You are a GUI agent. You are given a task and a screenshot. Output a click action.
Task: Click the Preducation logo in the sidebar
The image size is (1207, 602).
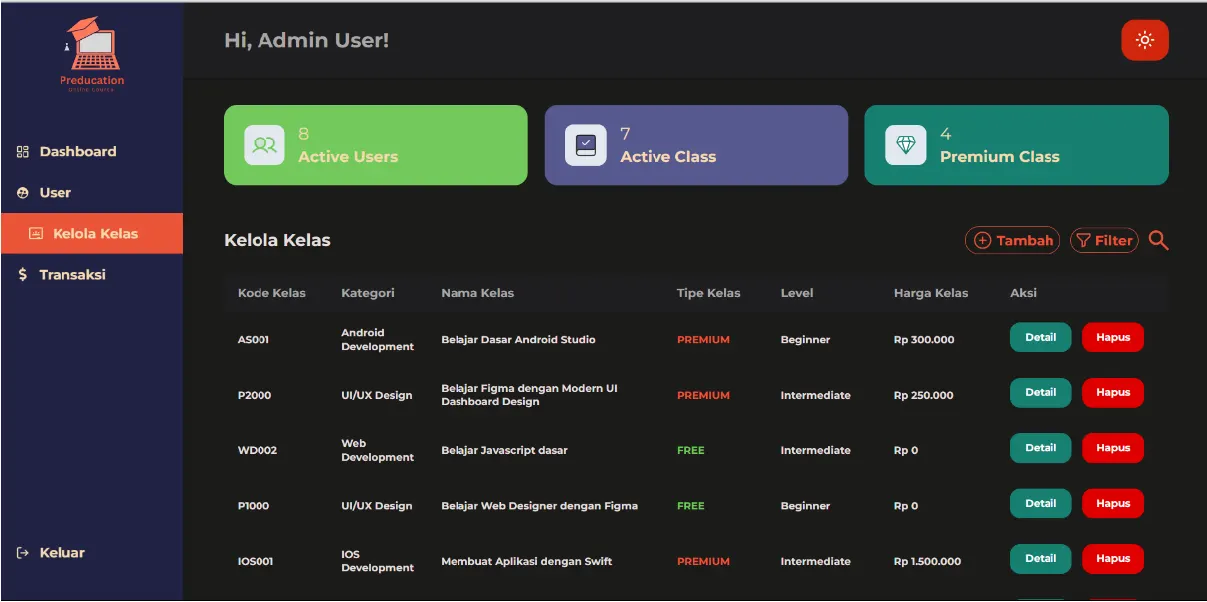point(92,55)
